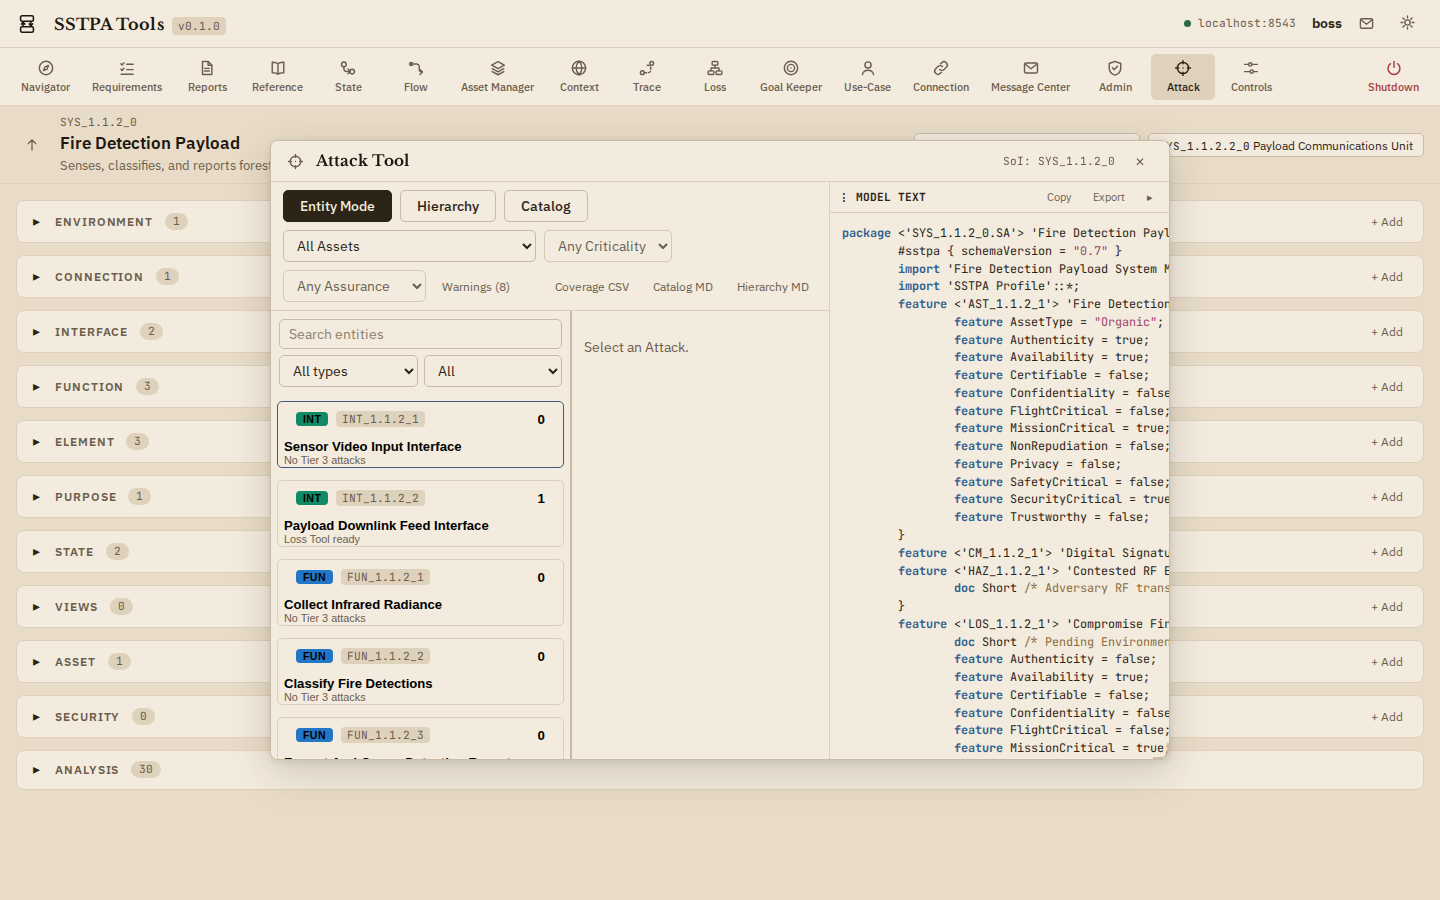Close the Attack Tool dialog
The image size is (1440, 900).
click(1140, 161)
